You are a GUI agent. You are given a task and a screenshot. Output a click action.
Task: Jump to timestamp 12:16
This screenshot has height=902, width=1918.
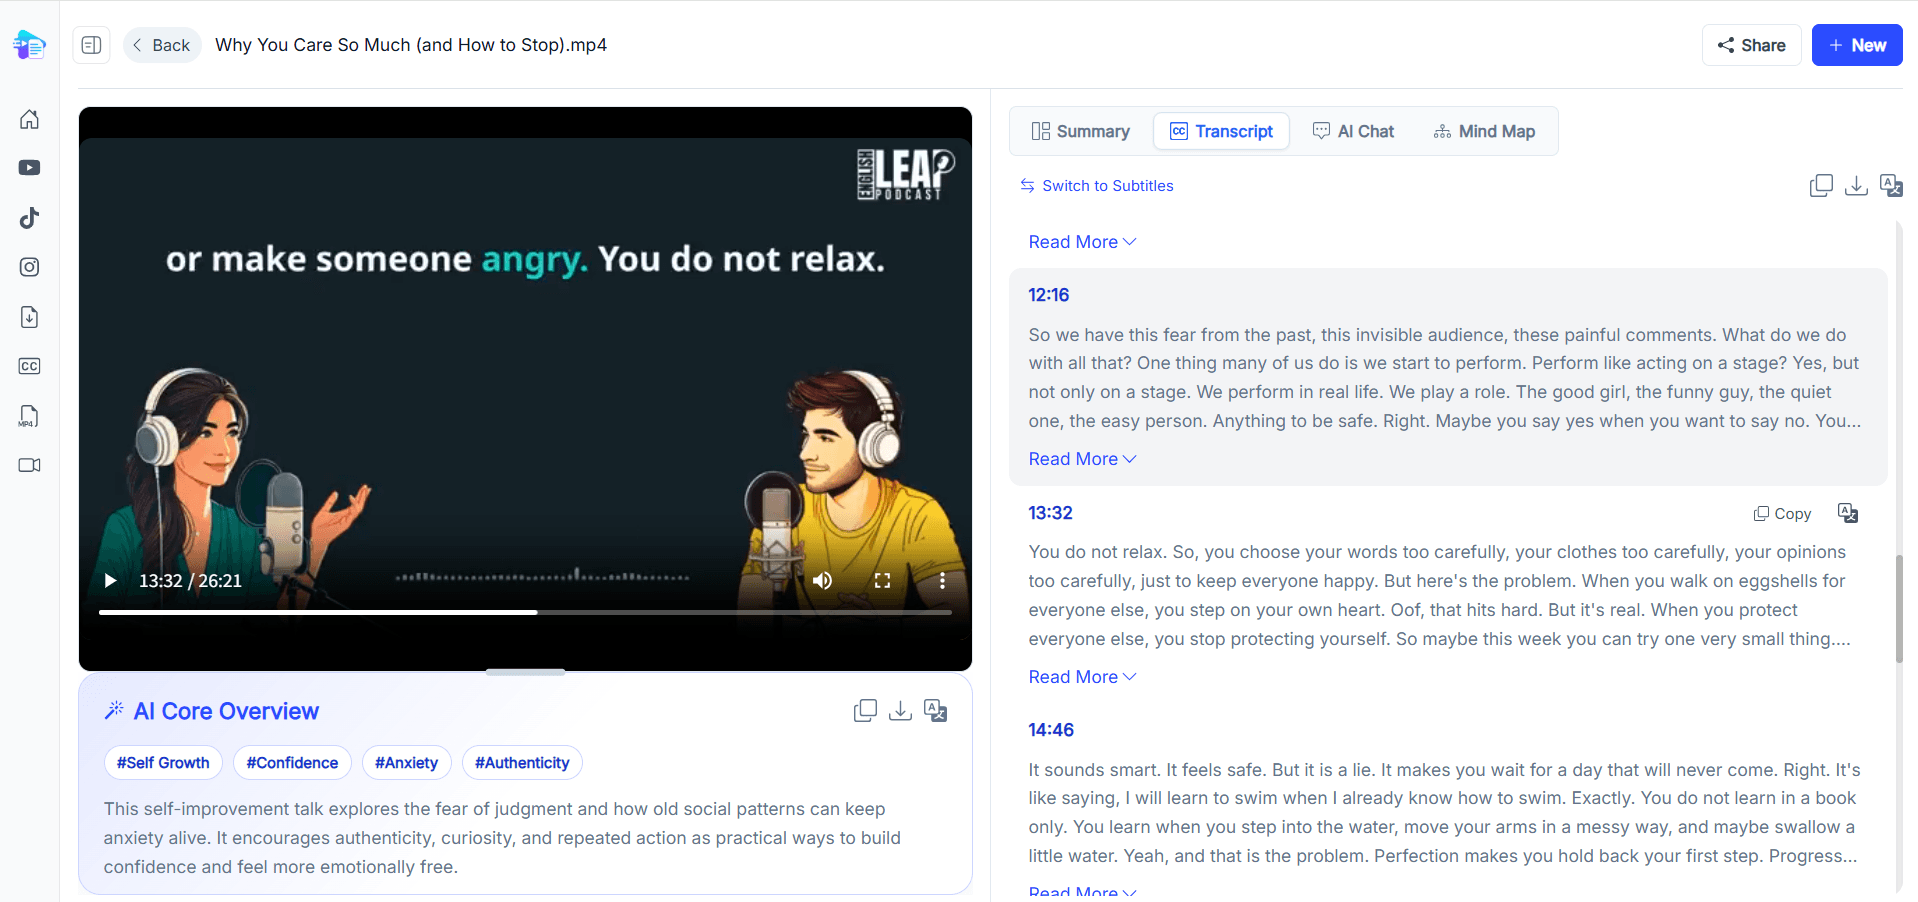pyautogui.click(x=1049, y=295)
